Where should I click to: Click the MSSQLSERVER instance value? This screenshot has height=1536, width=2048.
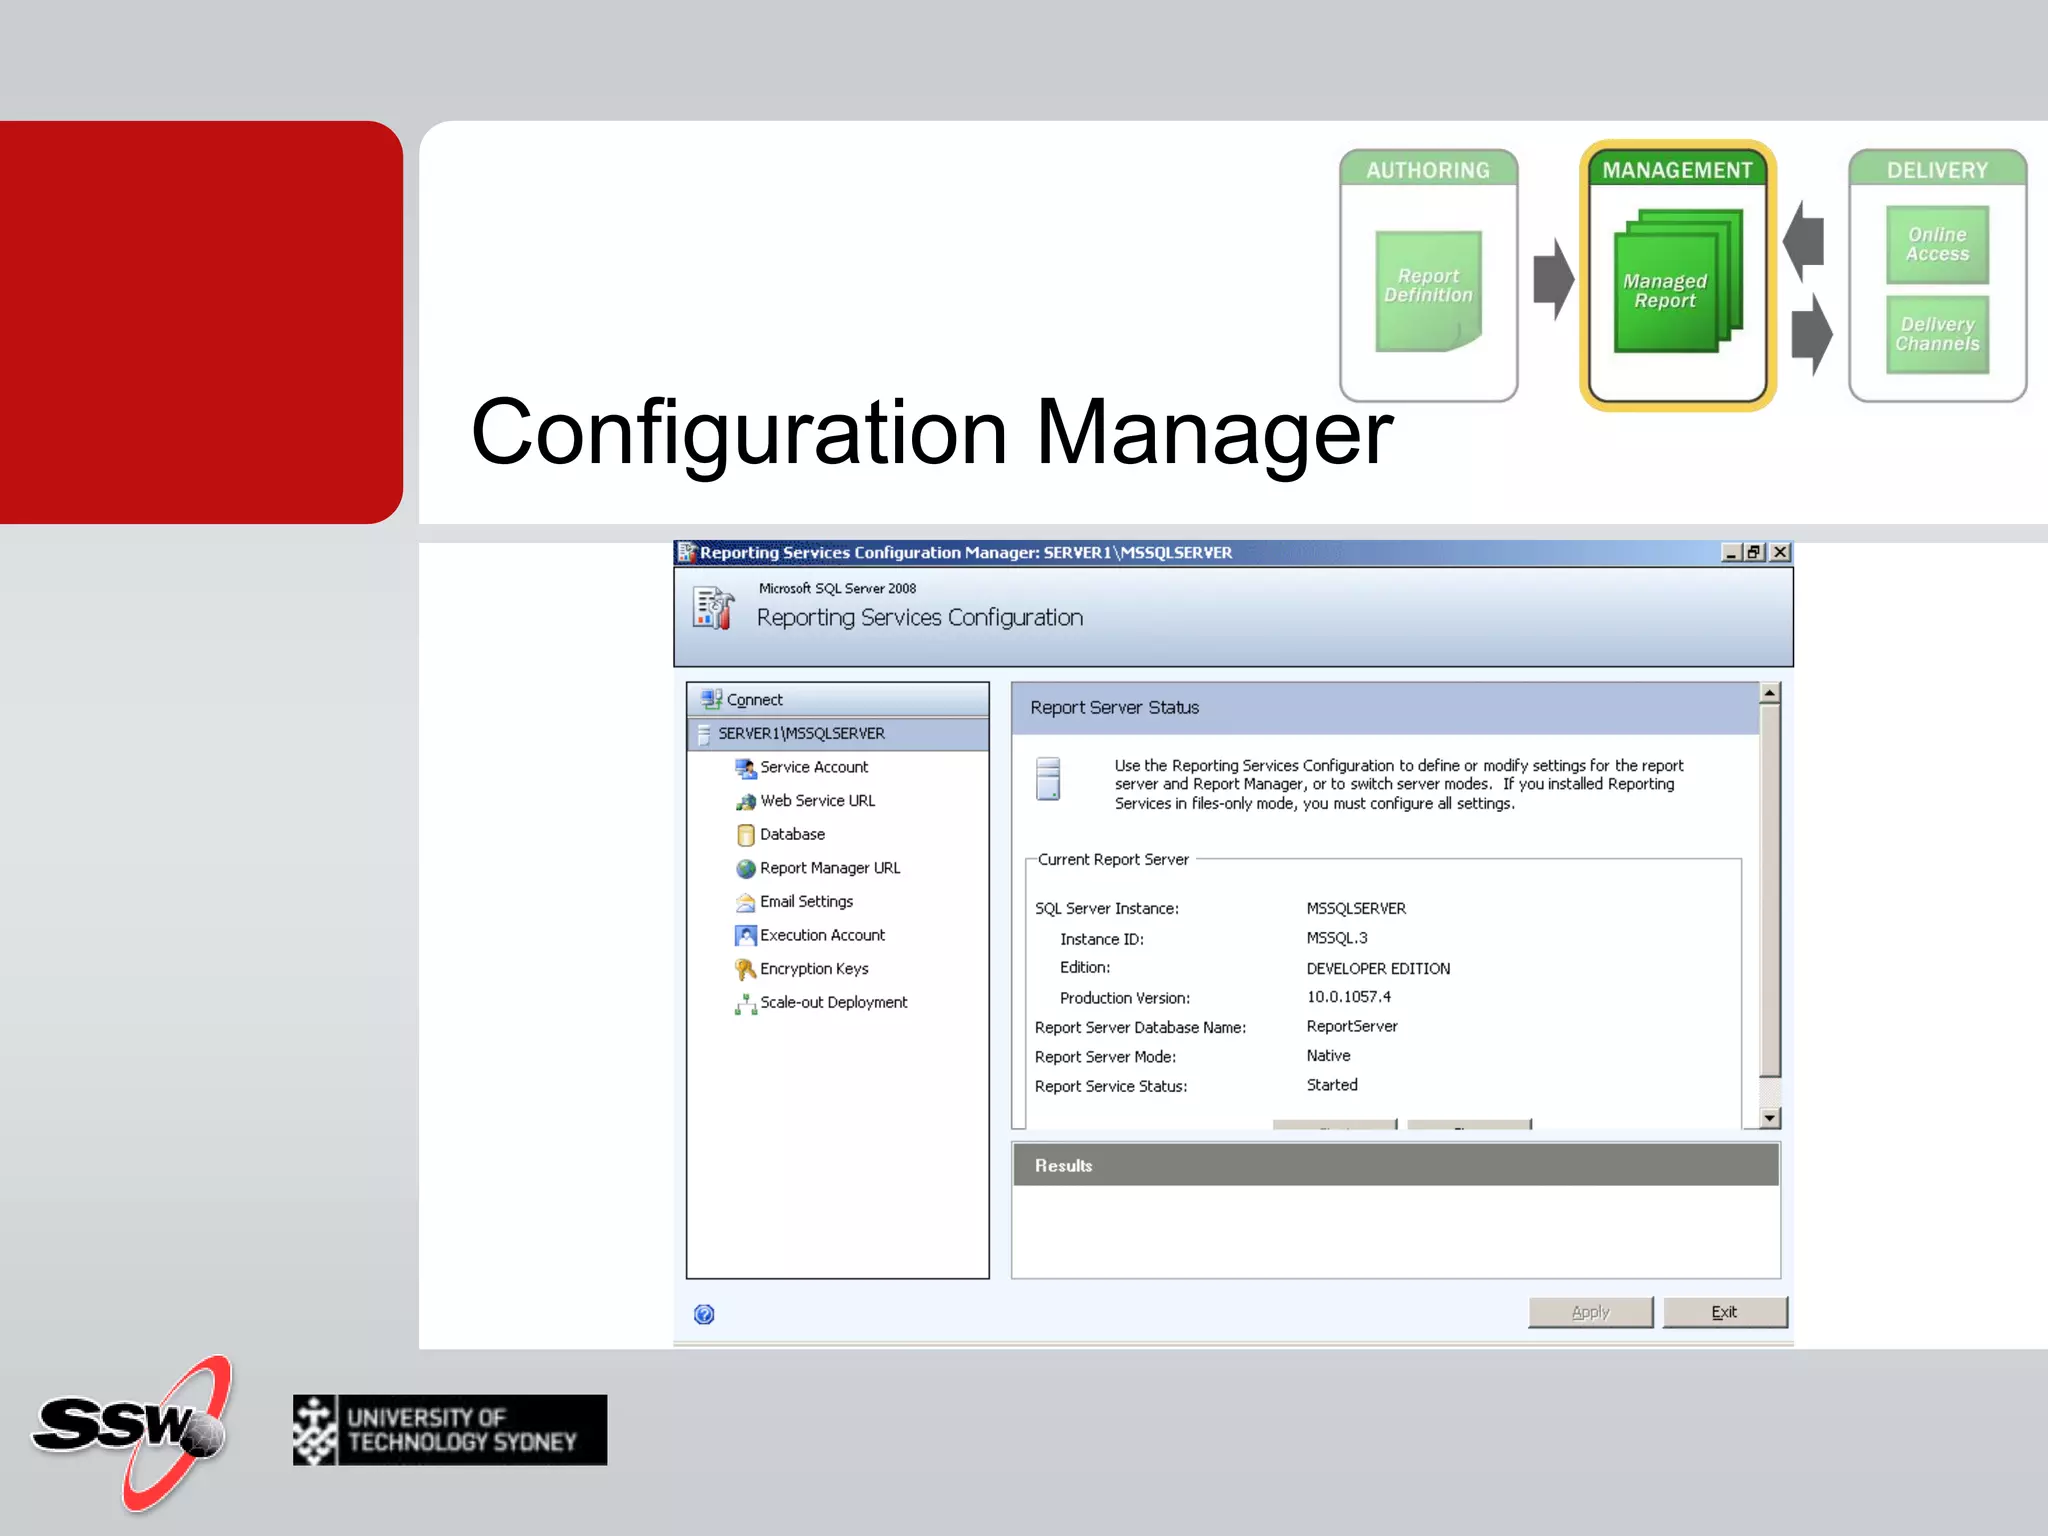point(1356,909)
